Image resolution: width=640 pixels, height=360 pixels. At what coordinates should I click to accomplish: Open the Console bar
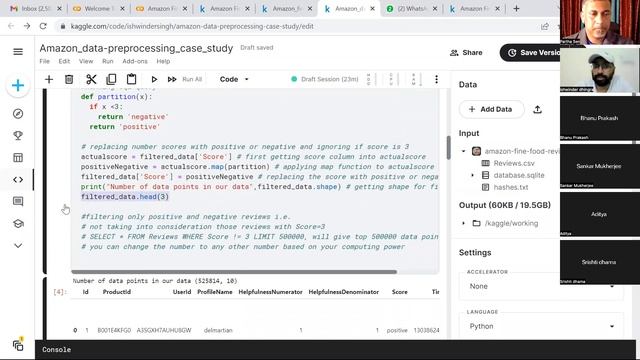[x=335, y=350]
